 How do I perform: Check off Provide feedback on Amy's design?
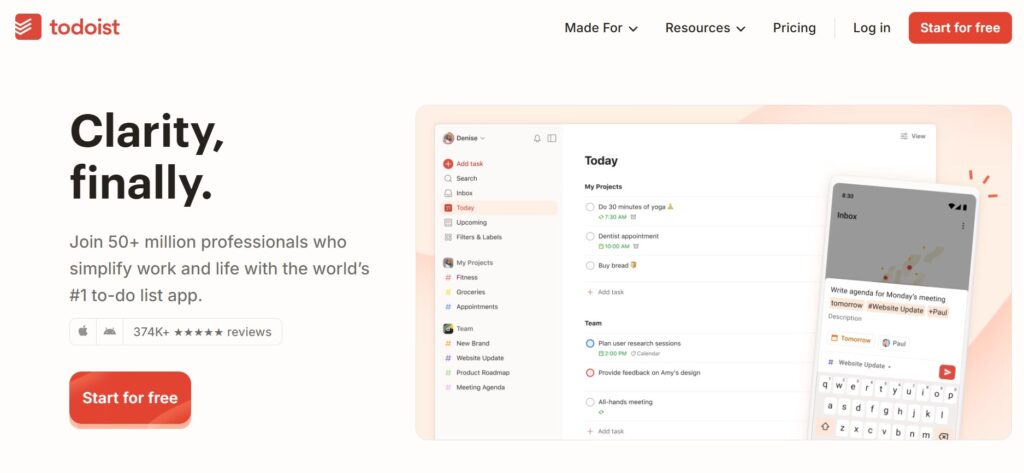pyautogui.click(x=590, y=373)
